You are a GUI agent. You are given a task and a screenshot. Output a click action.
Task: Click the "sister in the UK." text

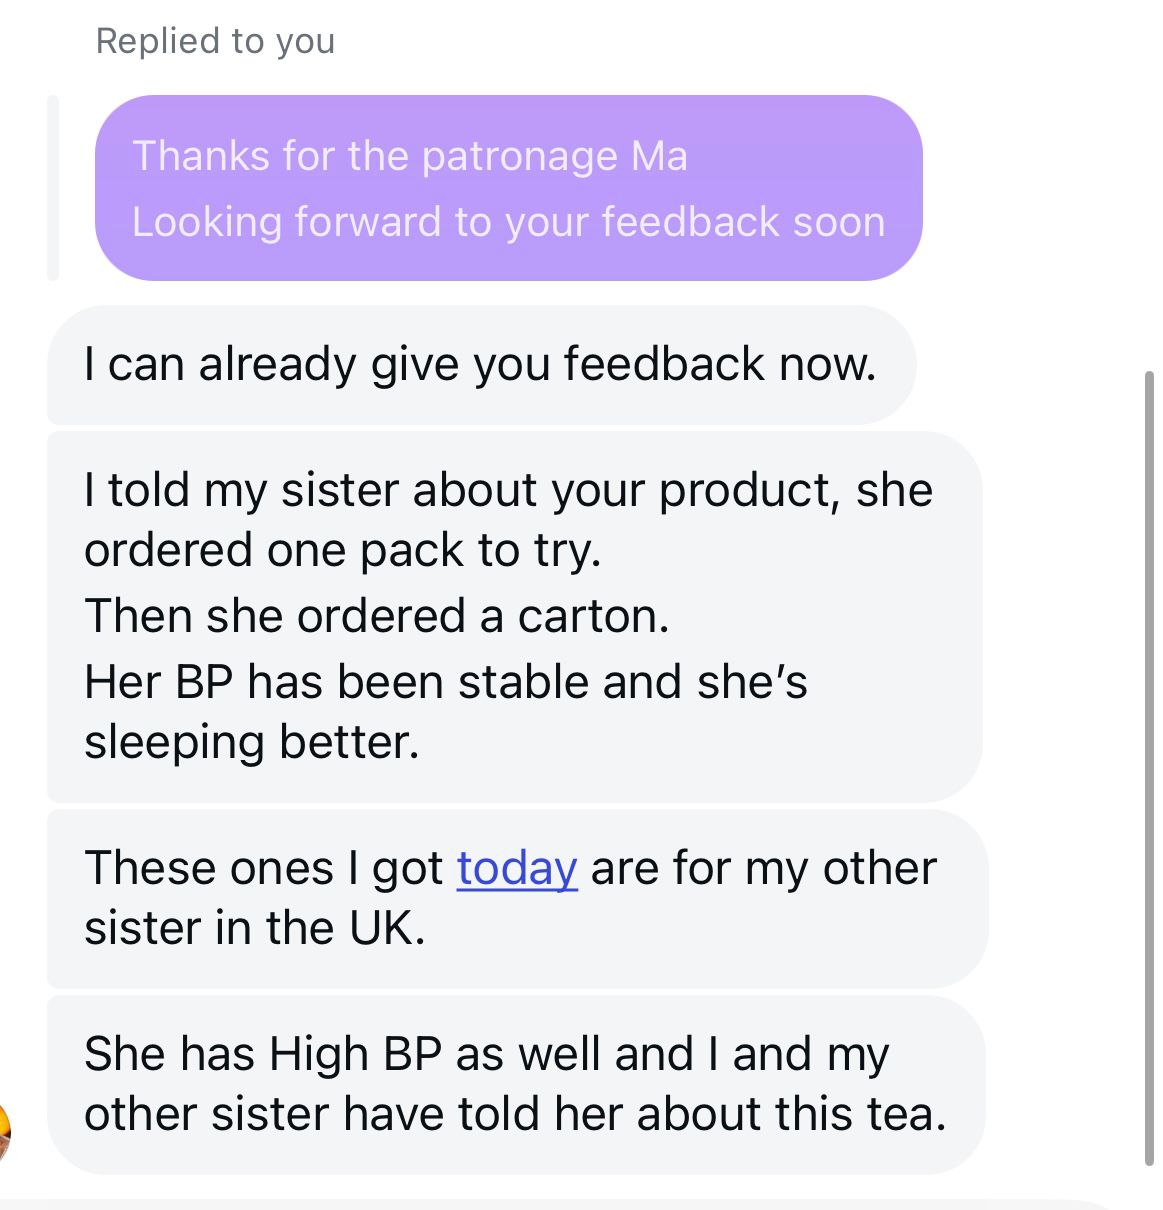[255, 928]
